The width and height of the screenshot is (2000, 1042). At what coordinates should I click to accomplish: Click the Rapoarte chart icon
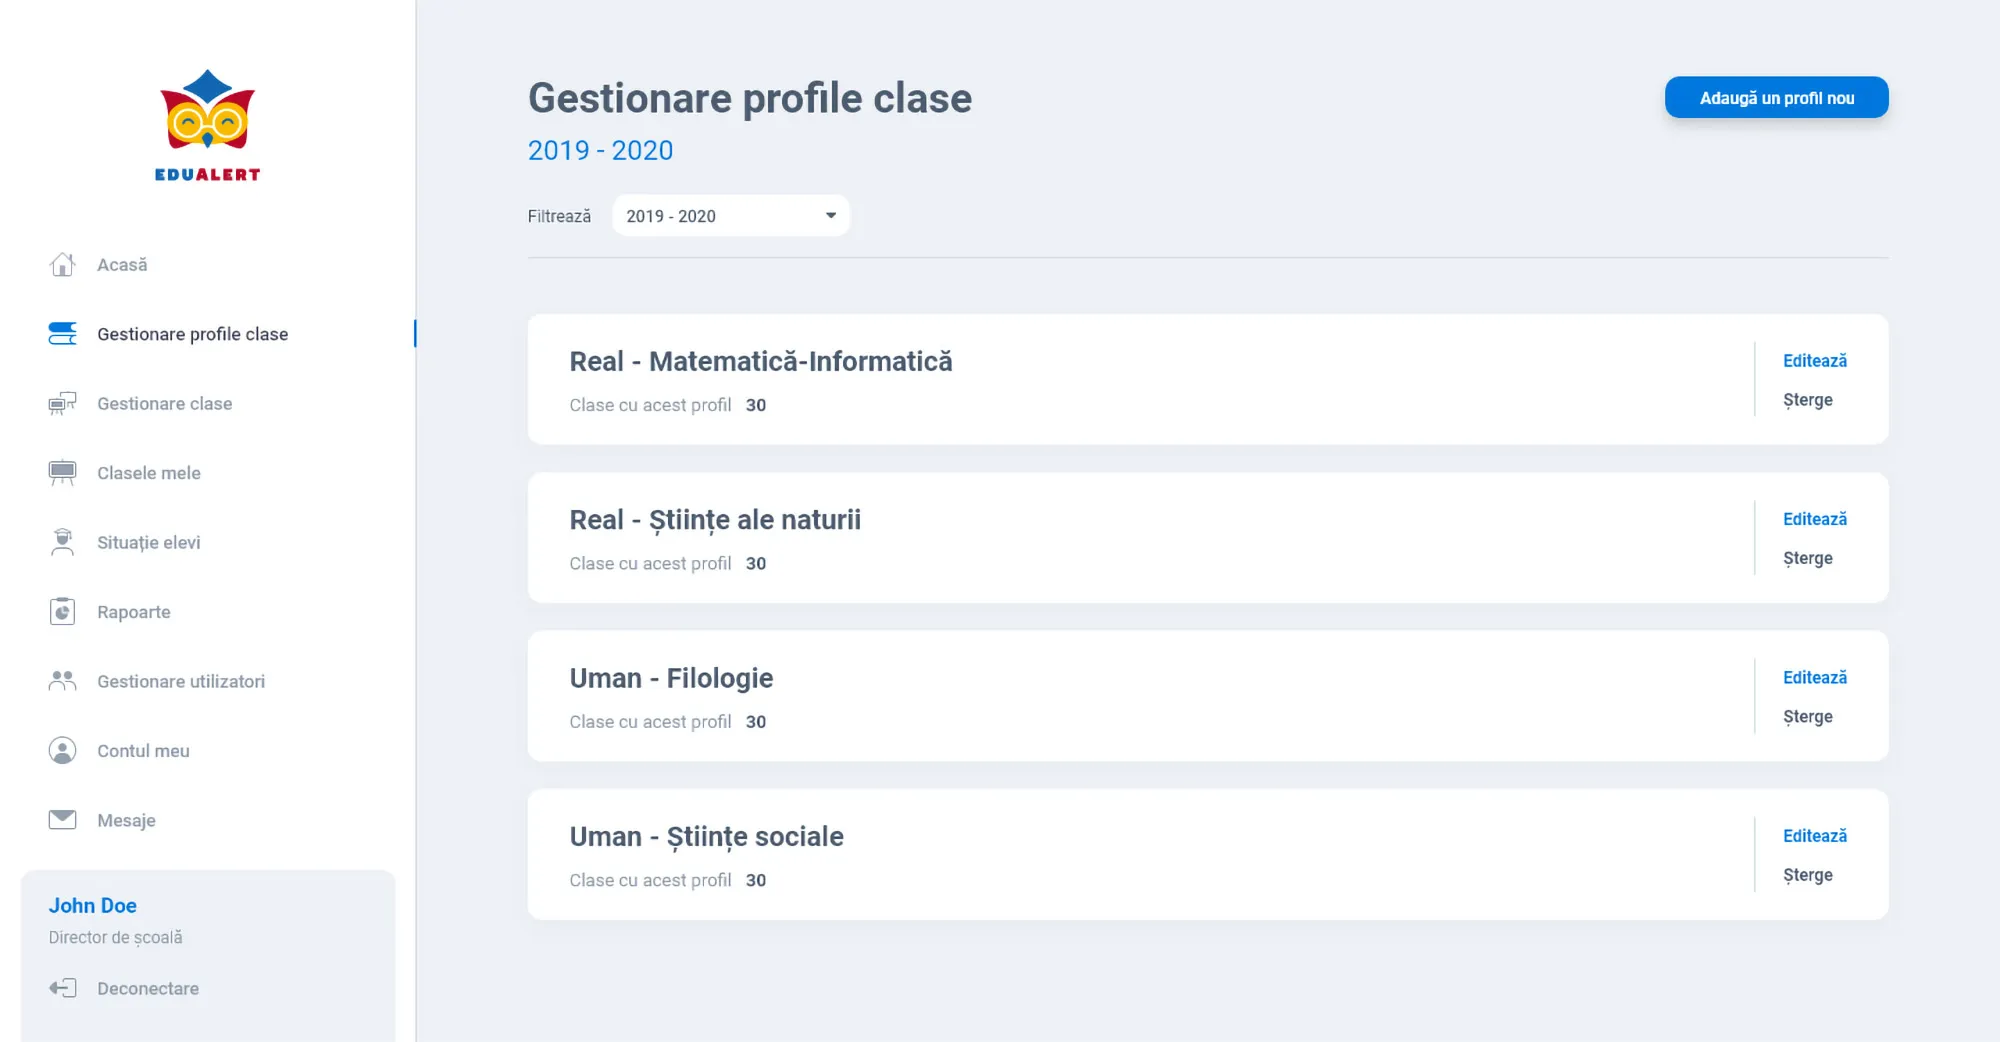click(x=62, y=612)
